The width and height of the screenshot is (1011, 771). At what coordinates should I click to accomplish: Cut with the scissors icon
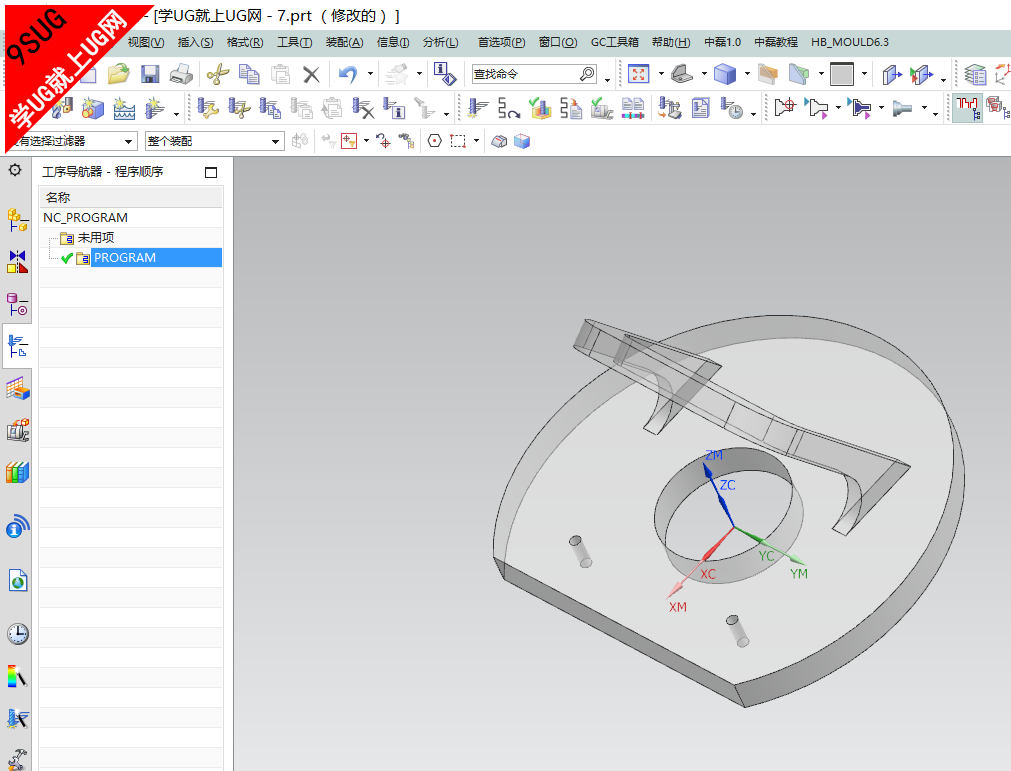point(218,74)
